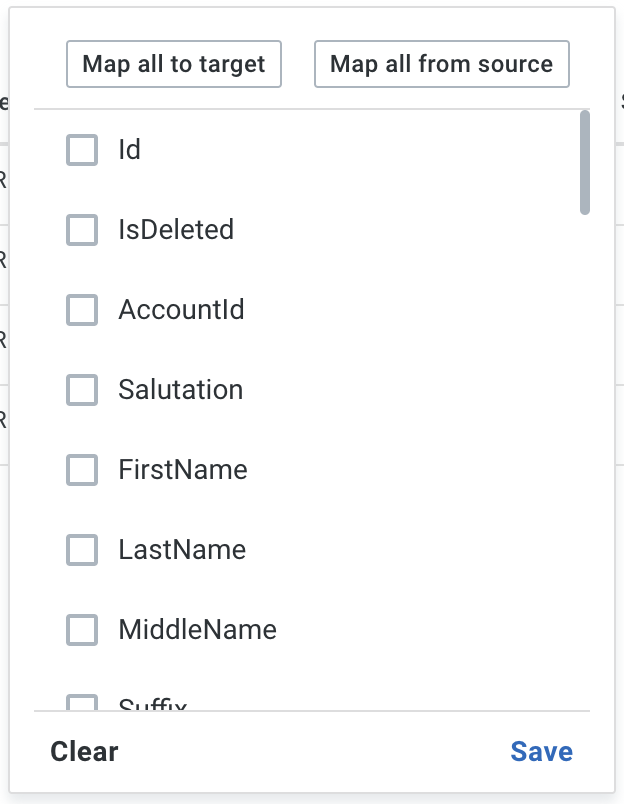
Task: Select the LastName field name text
Action: [x=182, y=550]
